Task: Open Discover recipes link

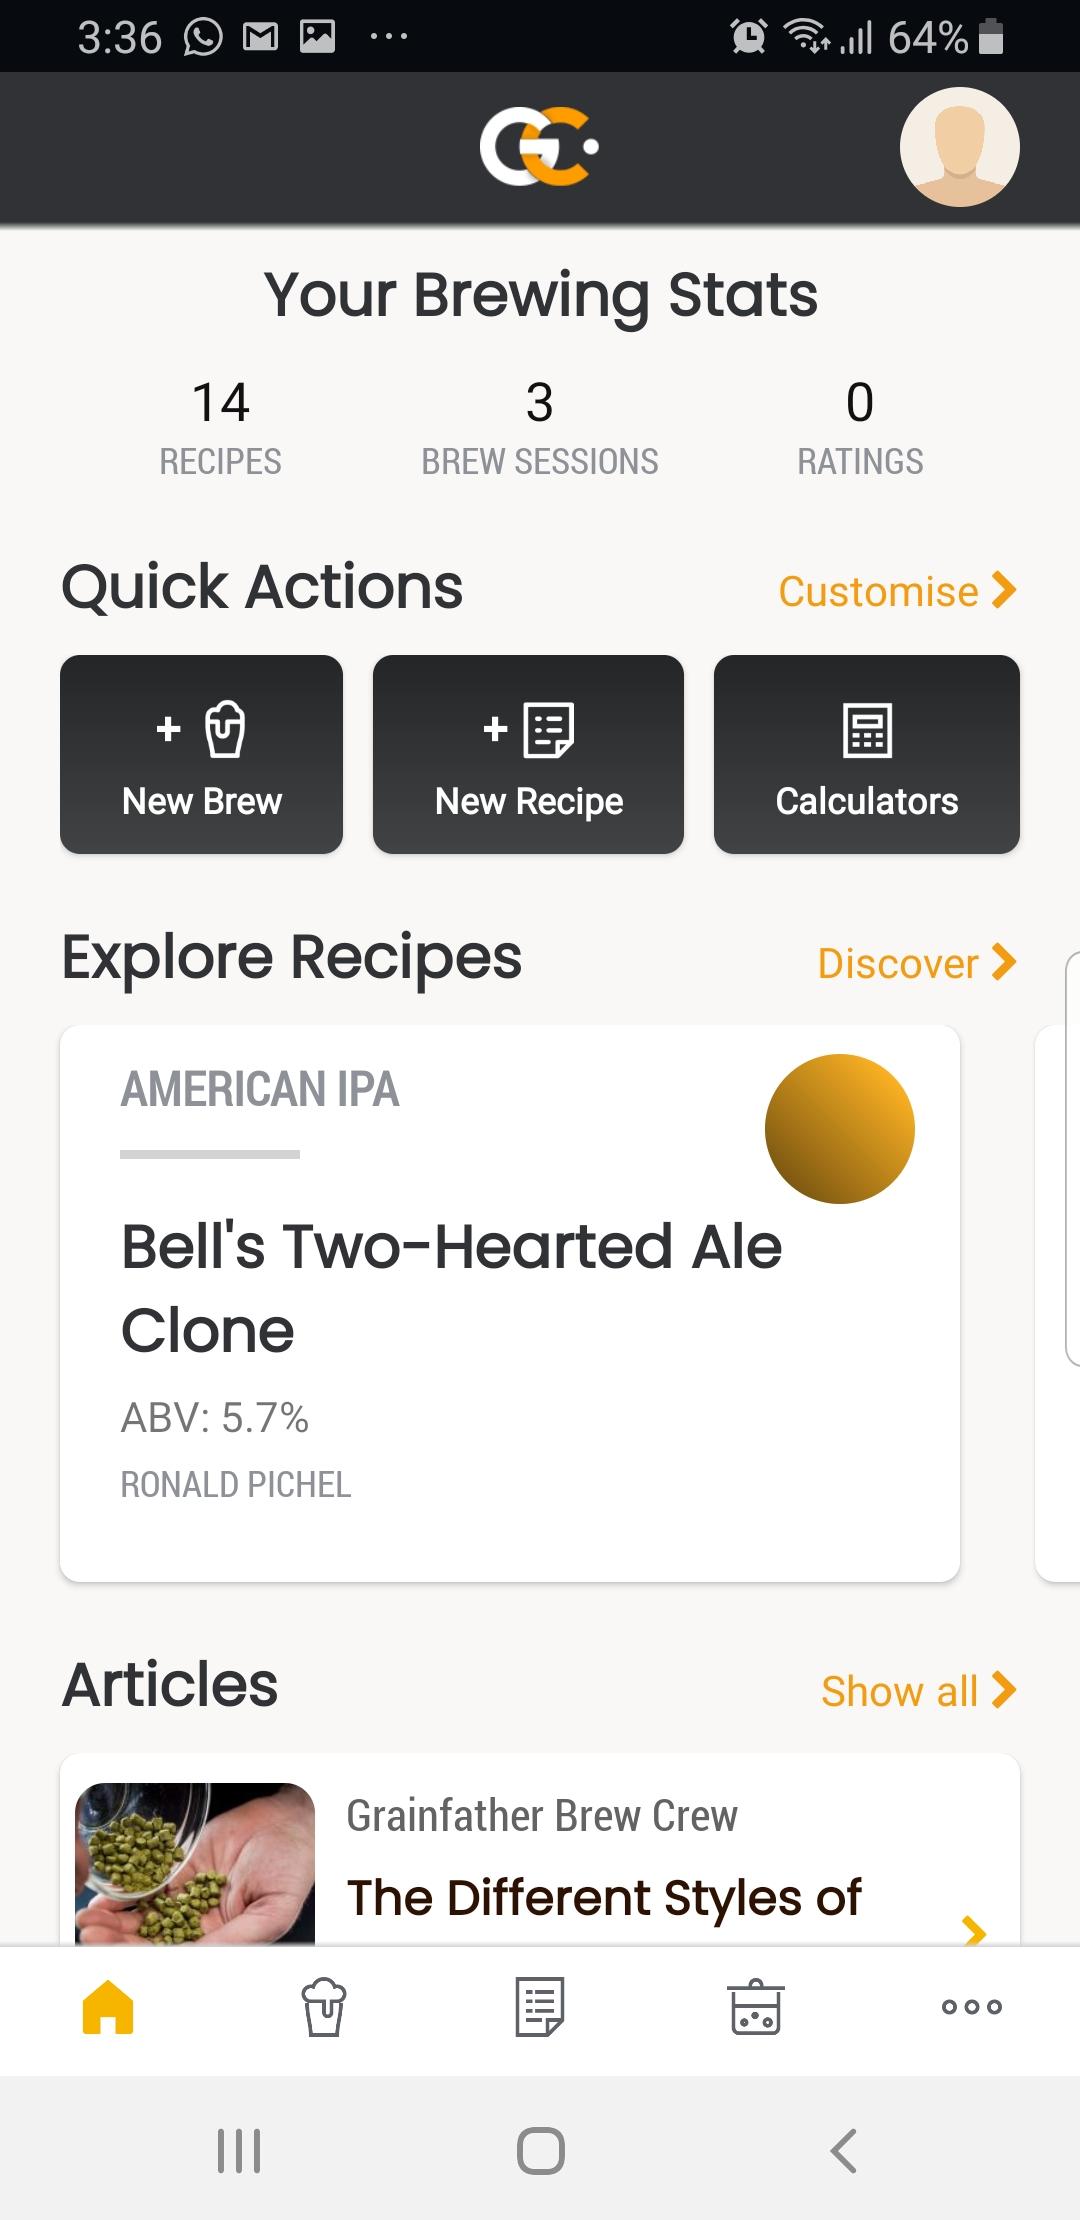Action: 917,963
